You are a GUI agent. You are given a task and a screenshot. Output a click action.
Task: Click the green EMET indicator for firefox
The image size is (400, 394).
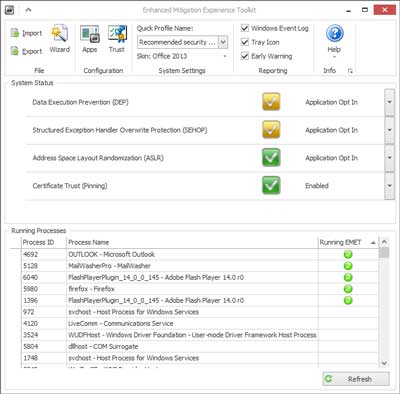coord(348,289)
